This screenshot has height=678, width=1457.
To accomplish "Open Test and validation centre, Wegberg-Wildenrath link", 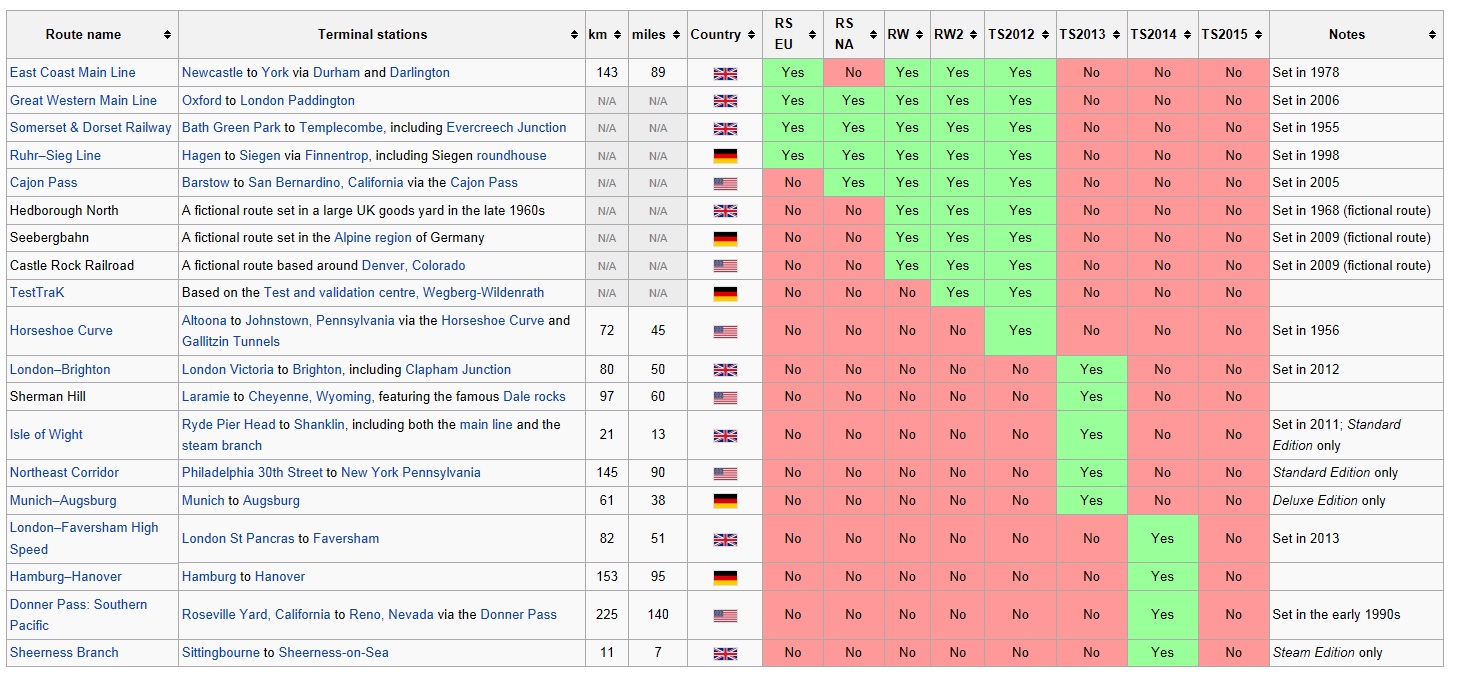I will (x=404, y=292).
